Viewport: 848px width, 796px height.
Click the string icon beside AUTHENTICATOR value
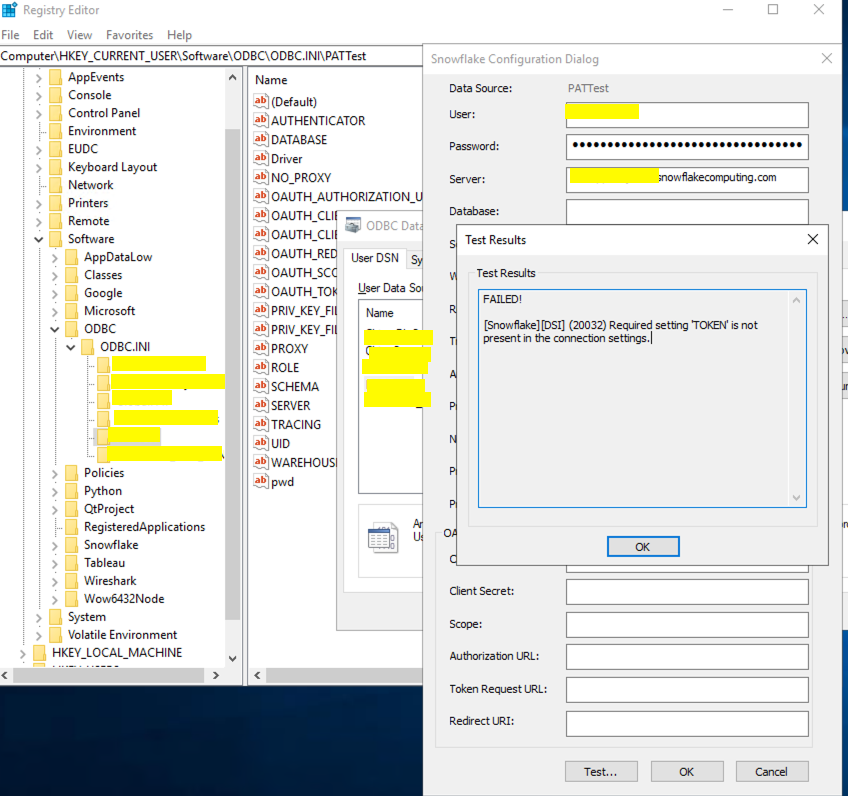click(261, 121)
